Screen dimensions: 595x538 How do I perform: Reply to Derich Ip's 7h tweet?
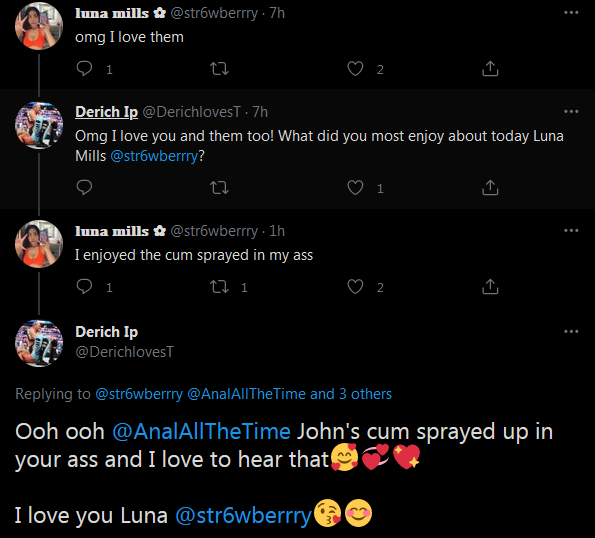[x=84, y=187]
